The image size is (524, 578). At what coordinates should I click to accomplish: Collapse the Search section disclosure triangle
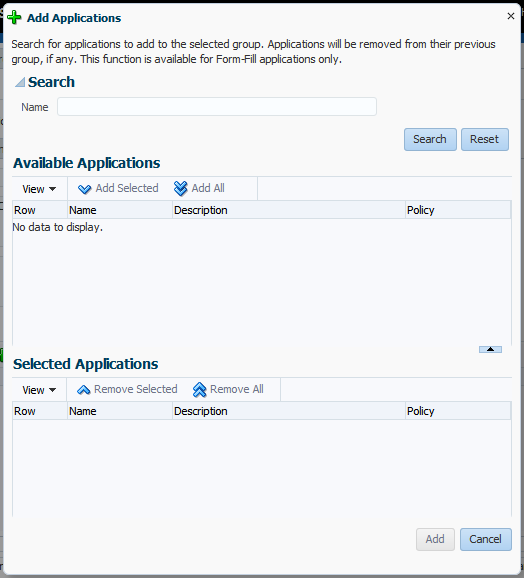point(20,82)
